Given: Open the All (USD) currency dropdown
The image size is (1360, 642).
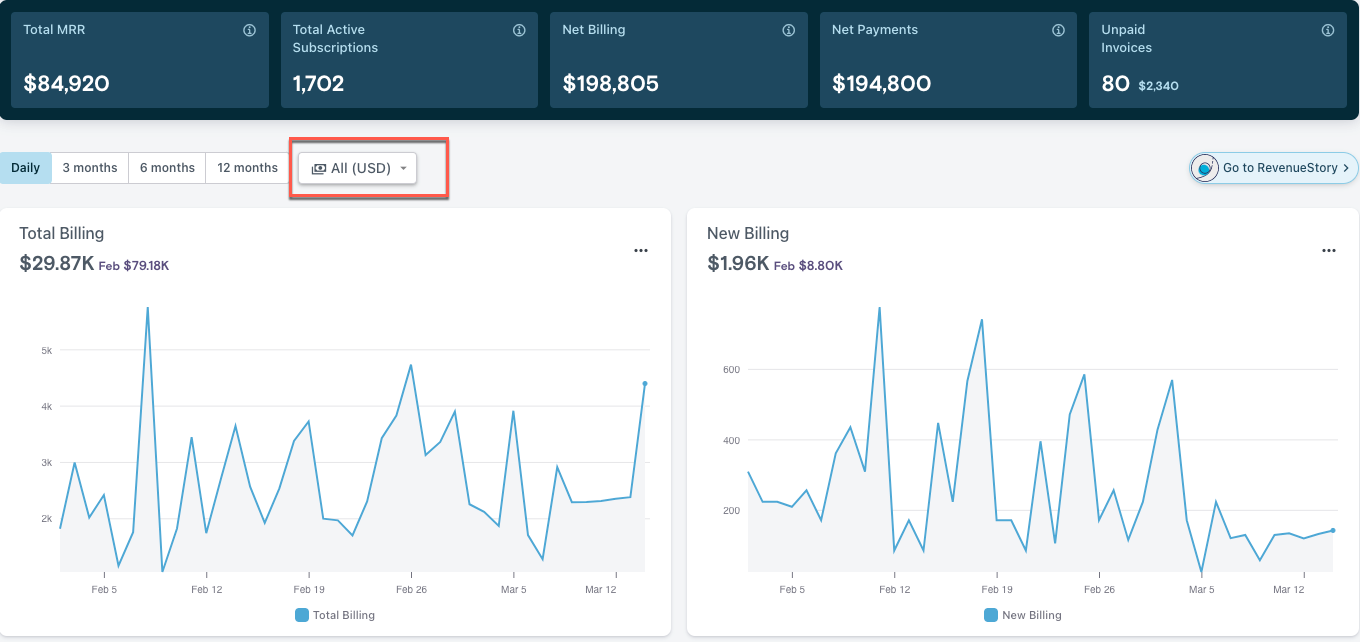Looking at the screenshot, I should pyautogui.click(x=358, y=169).
